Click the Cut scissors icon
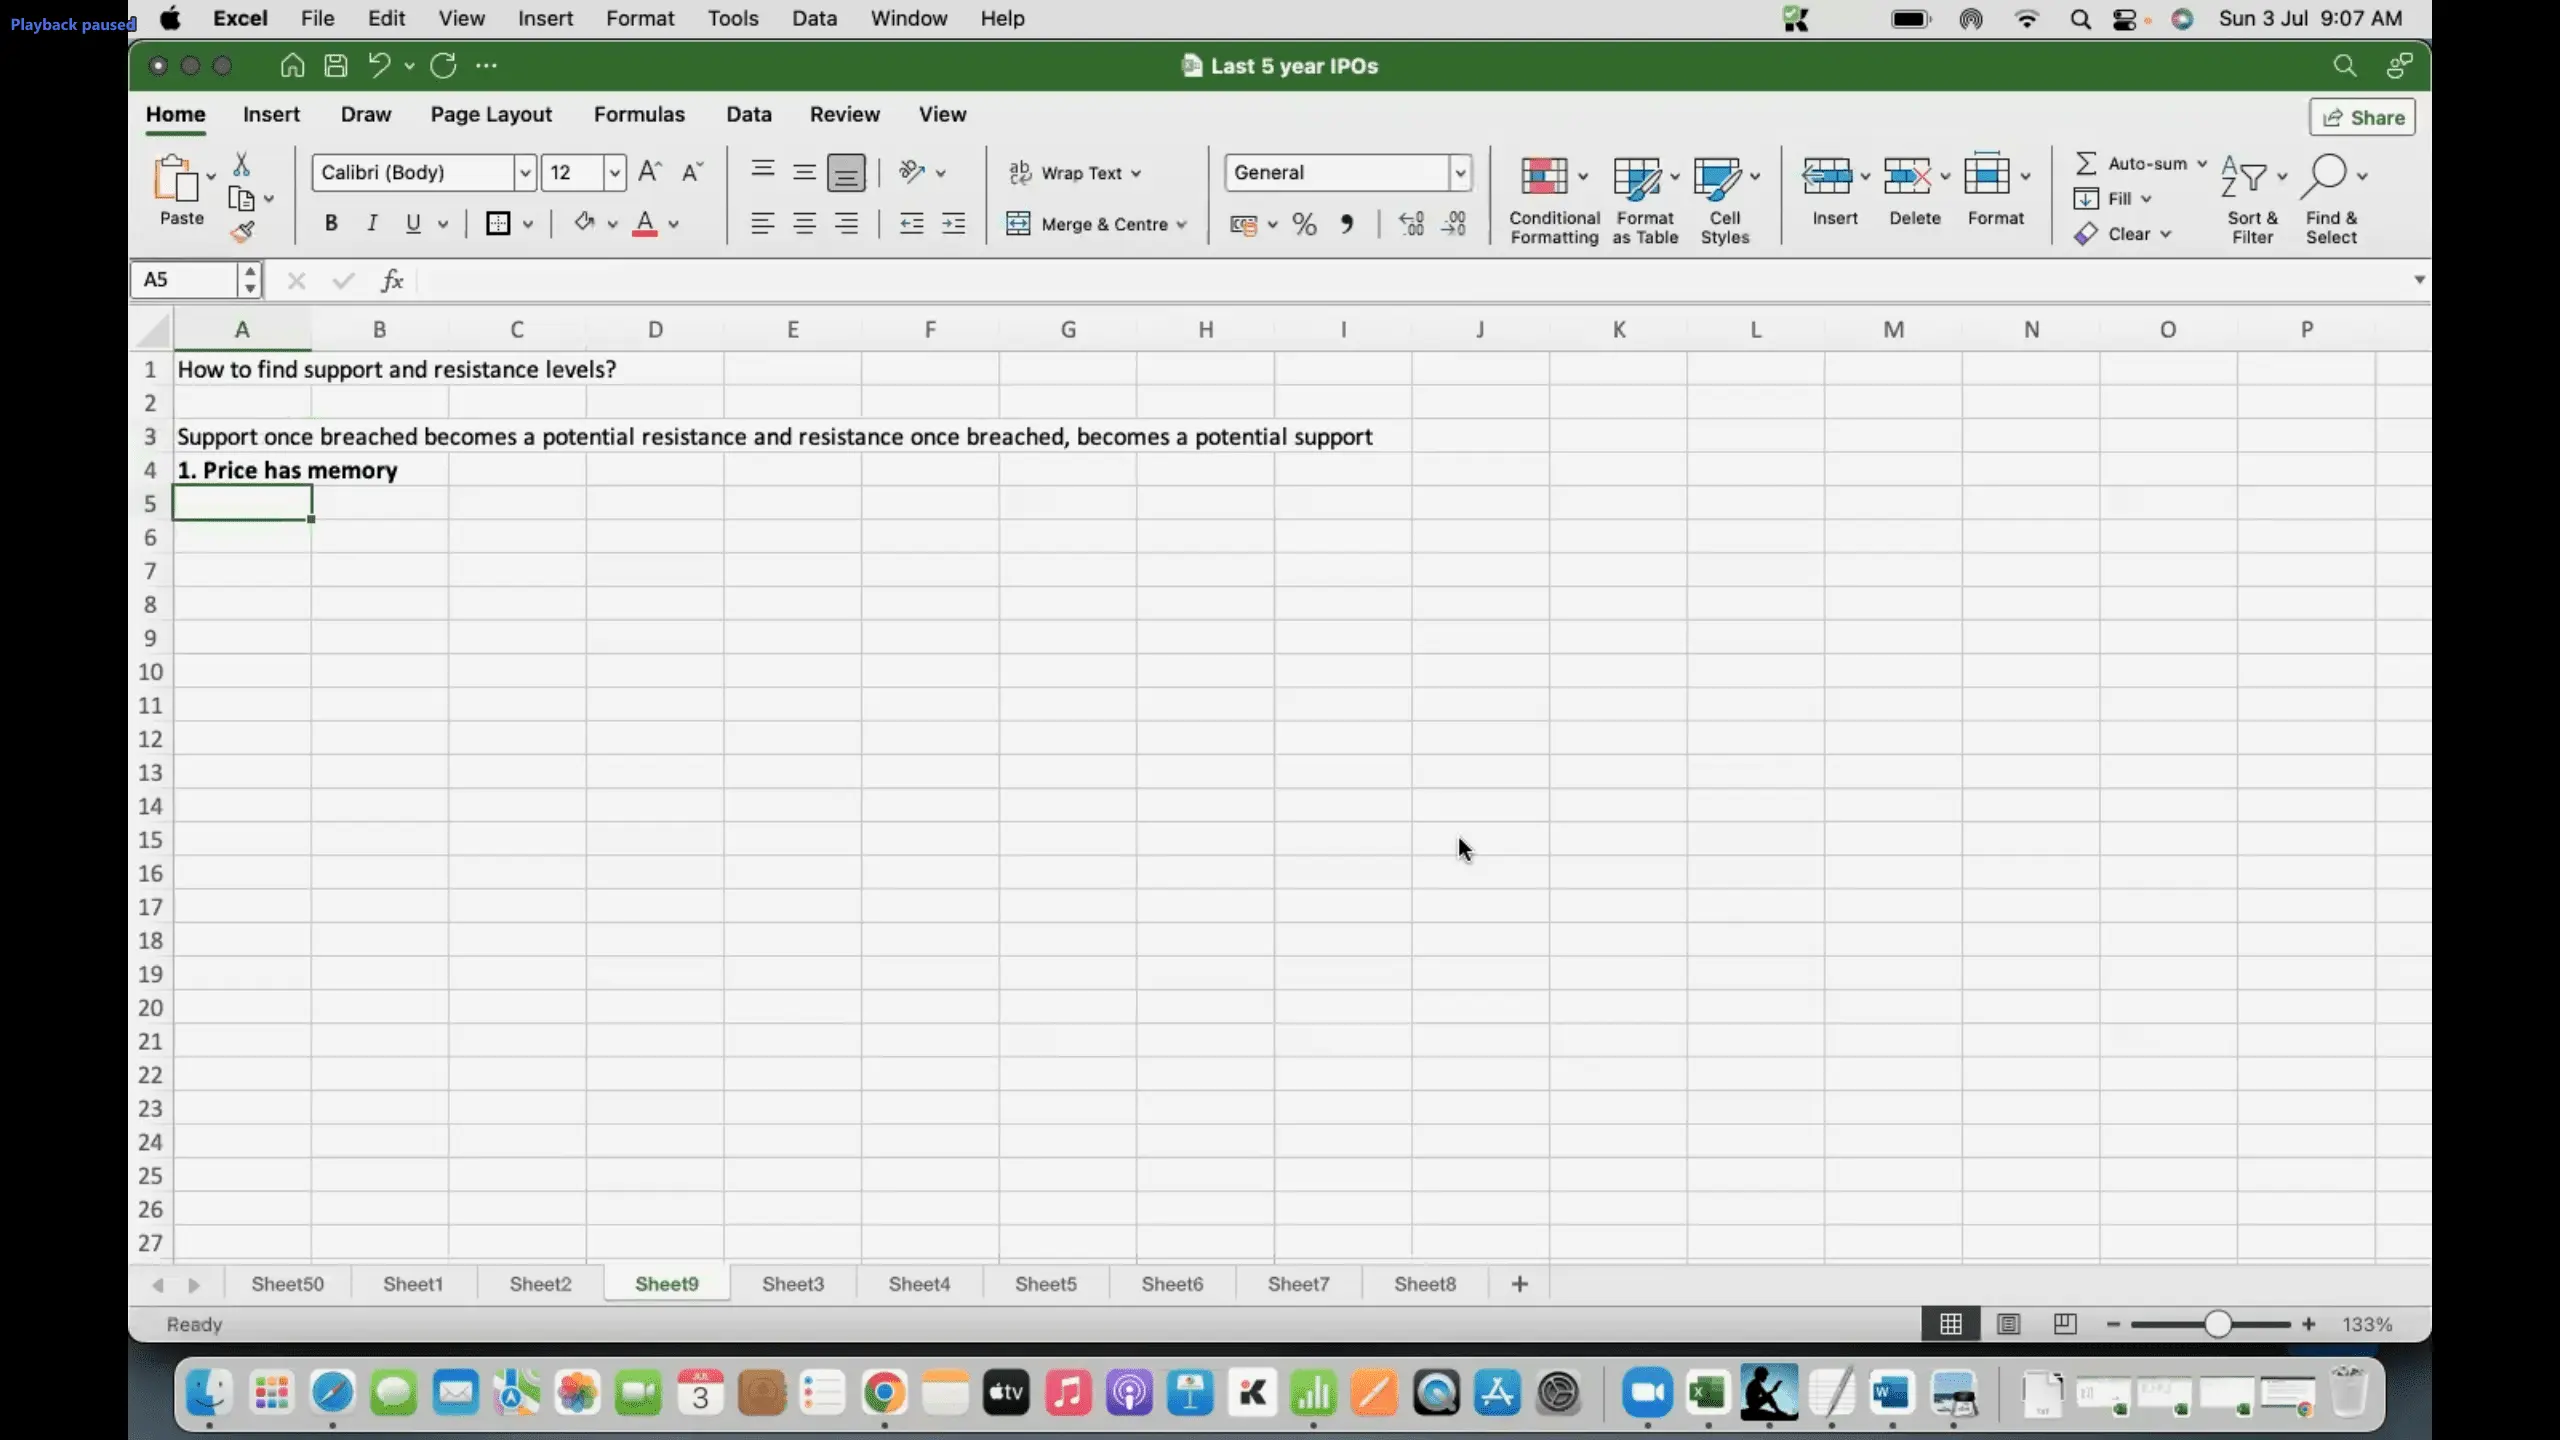 (241, 164)
